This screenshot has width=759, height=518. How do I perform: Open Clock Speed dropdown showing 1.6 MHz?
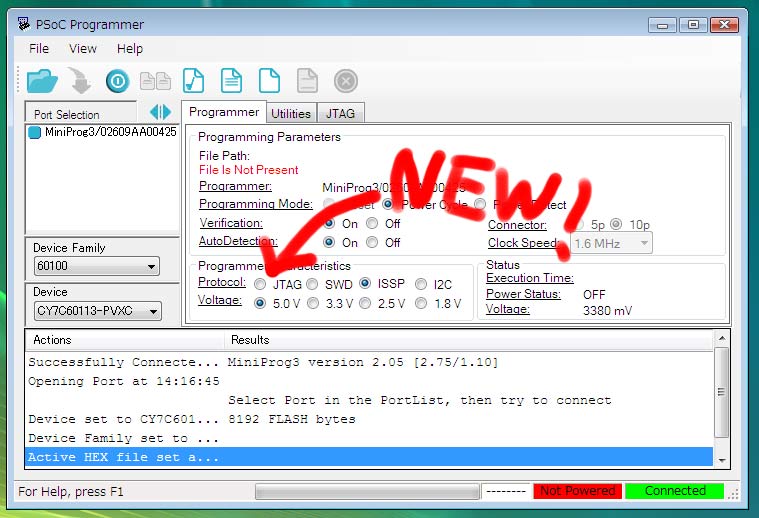611,243
